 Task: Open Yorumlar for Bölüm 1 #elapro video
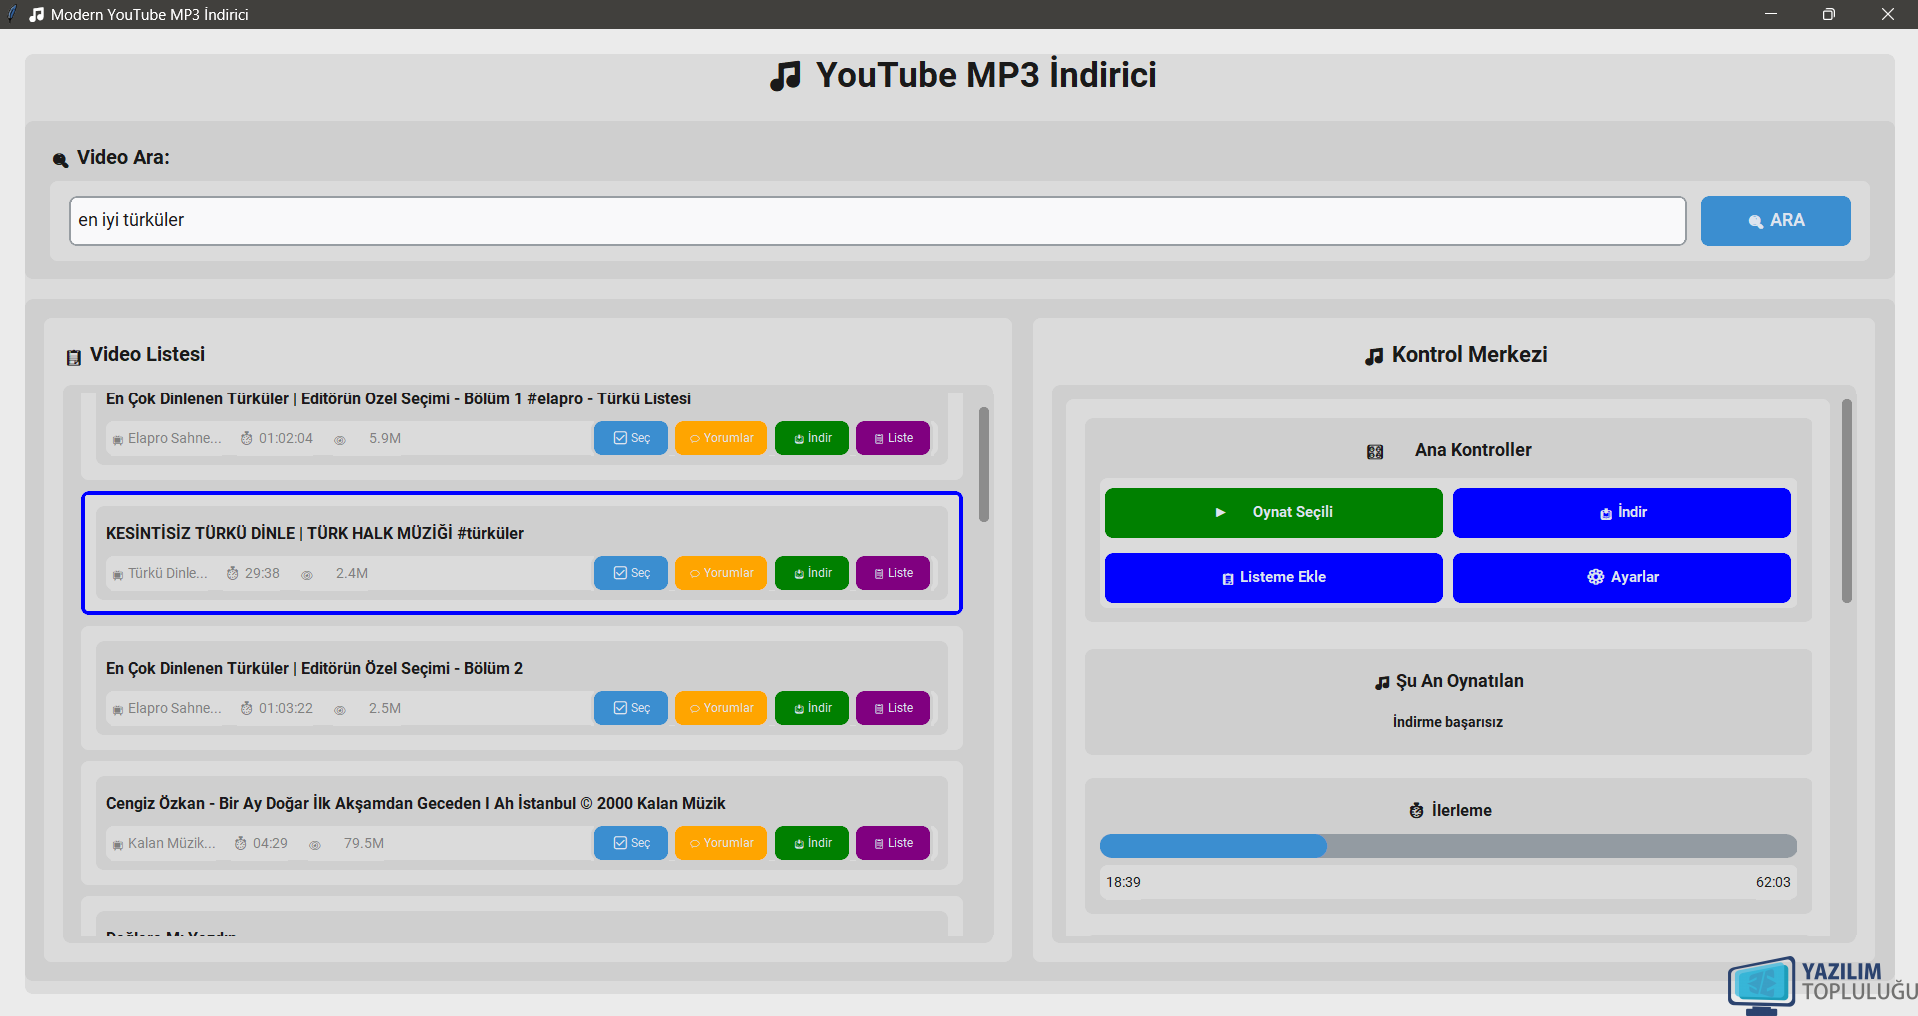click(720, 438)
